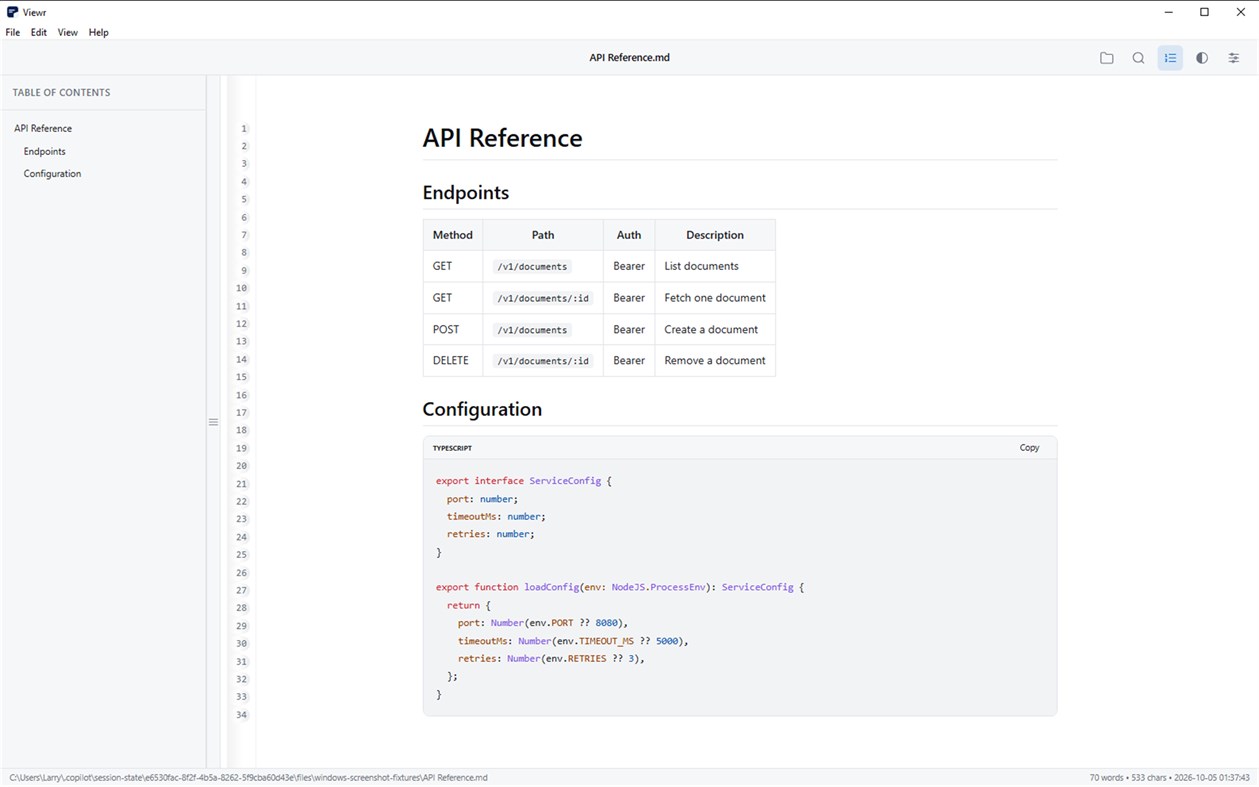
Task: Open the File menu
Action: point(13,32)
